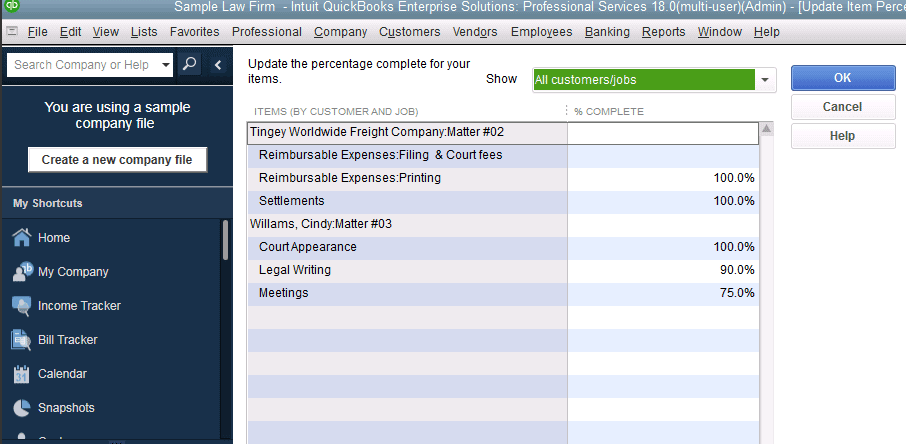906x444 pixels.
Task: Open the Employees menu
Action: point(541,32)
